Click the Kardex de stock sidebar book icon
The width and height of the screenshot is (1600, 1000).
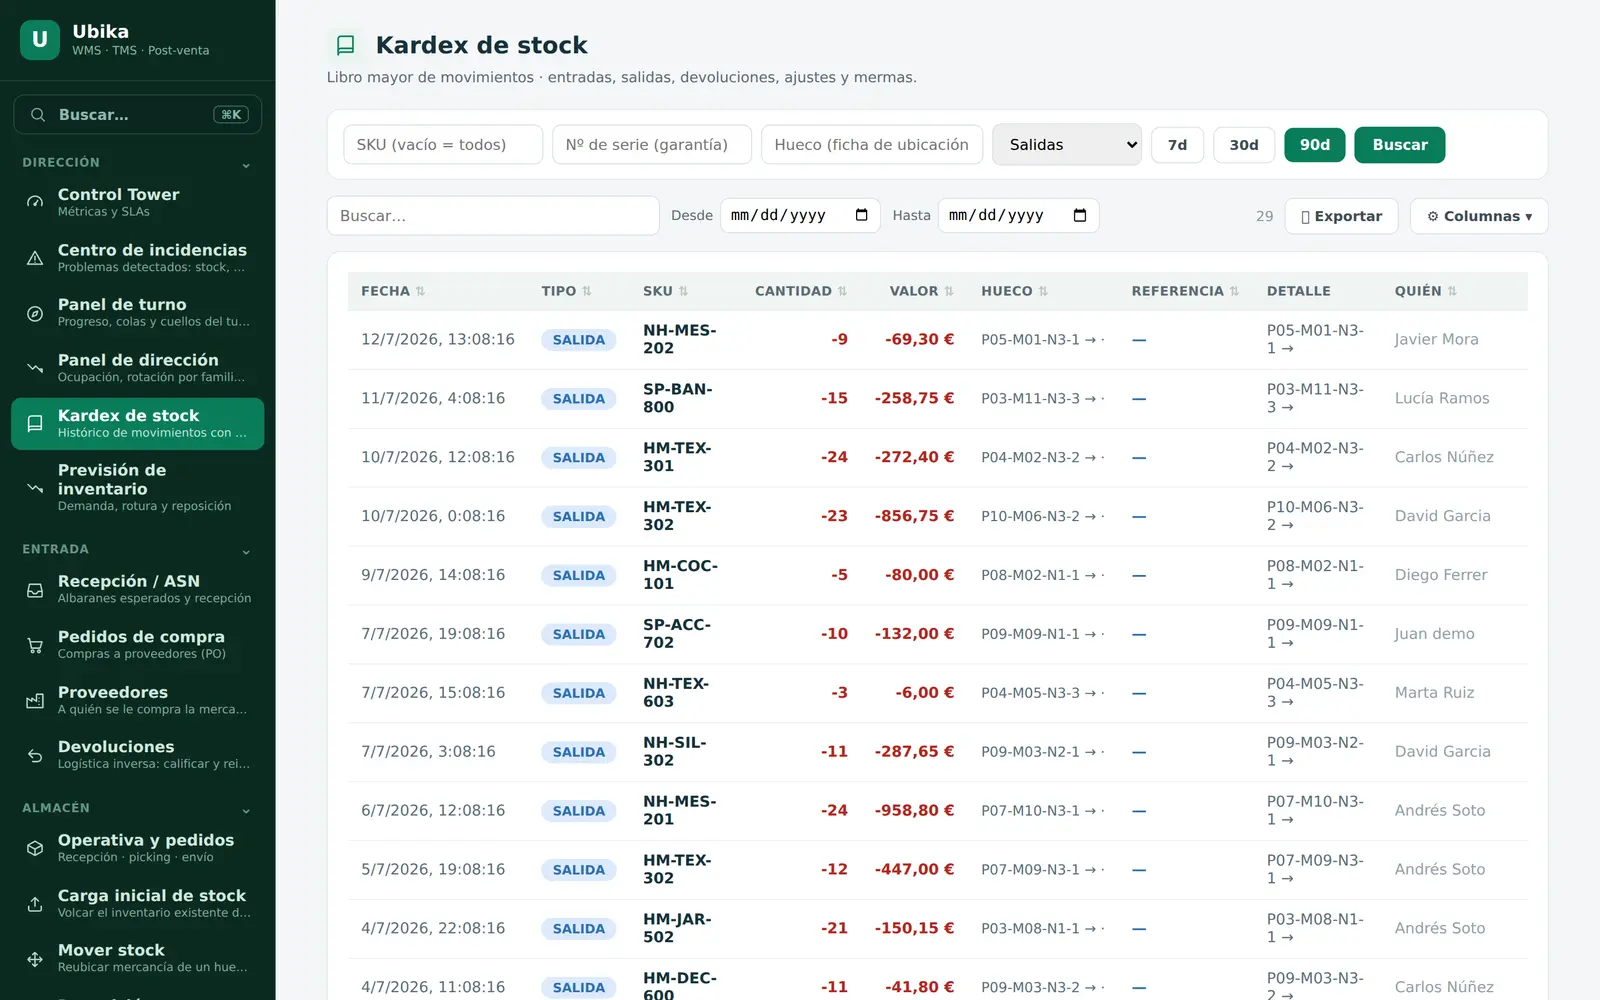pos(35,424)
